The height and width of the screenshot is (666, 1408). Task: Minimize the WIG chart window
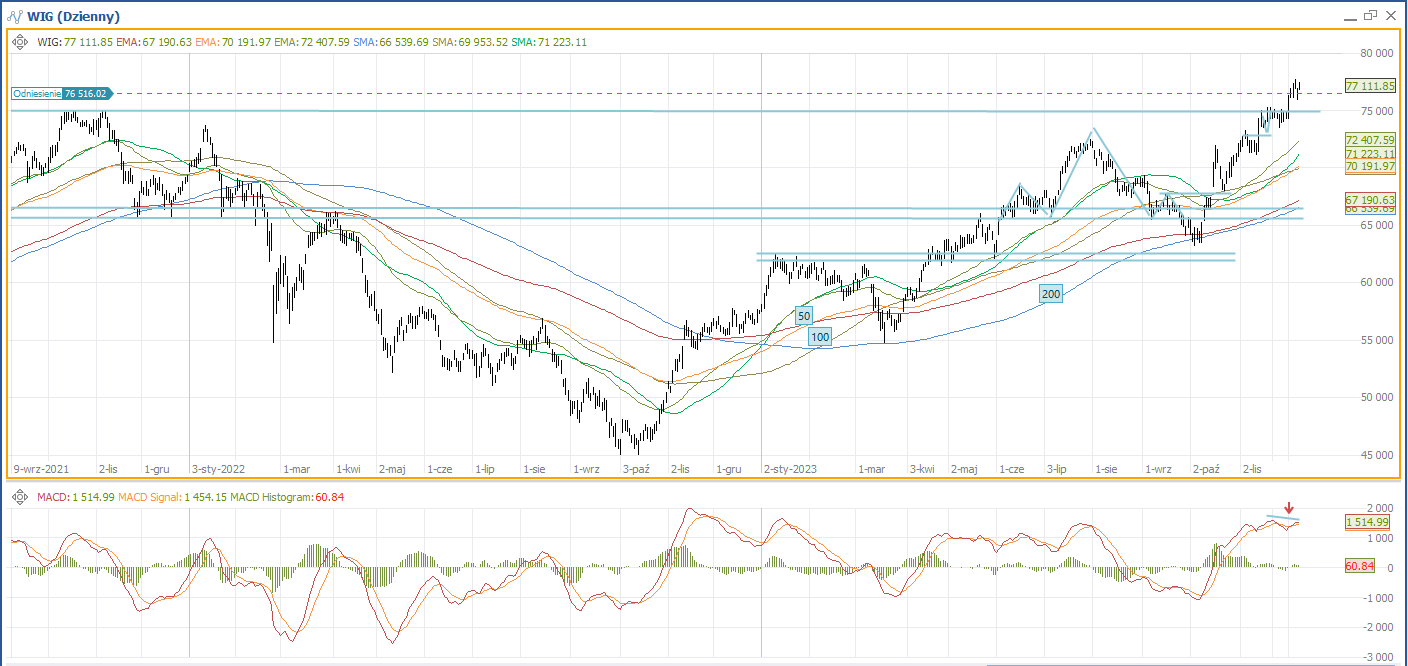tap(1347, 17)
